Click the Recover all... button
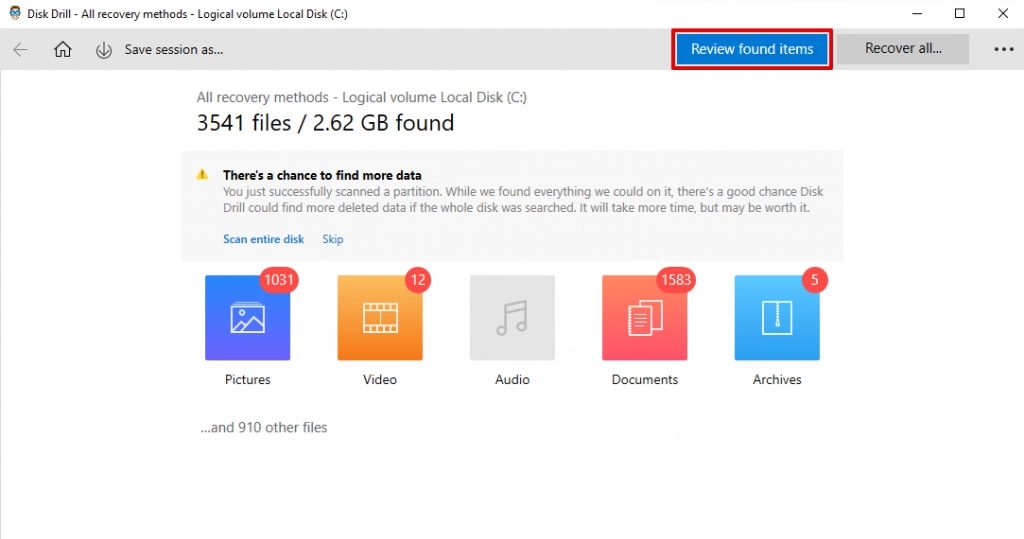Viewport: 1024px width, 539px height. tap(903, 48)
